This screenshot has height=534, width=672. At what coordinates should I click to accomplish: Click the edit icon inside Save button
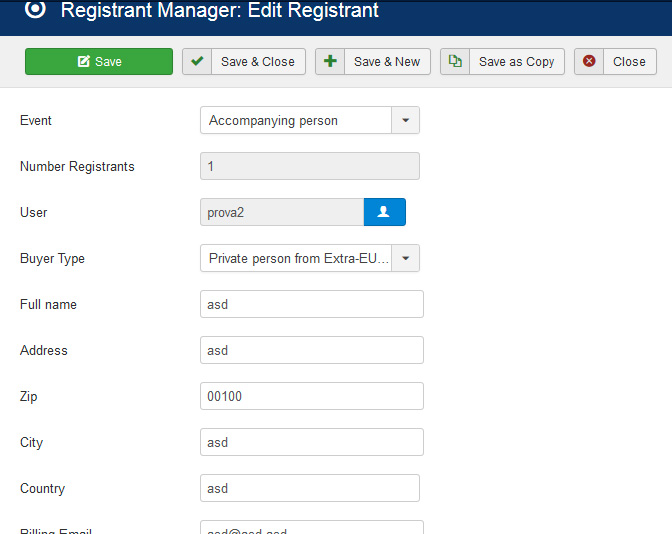[84, 62]
